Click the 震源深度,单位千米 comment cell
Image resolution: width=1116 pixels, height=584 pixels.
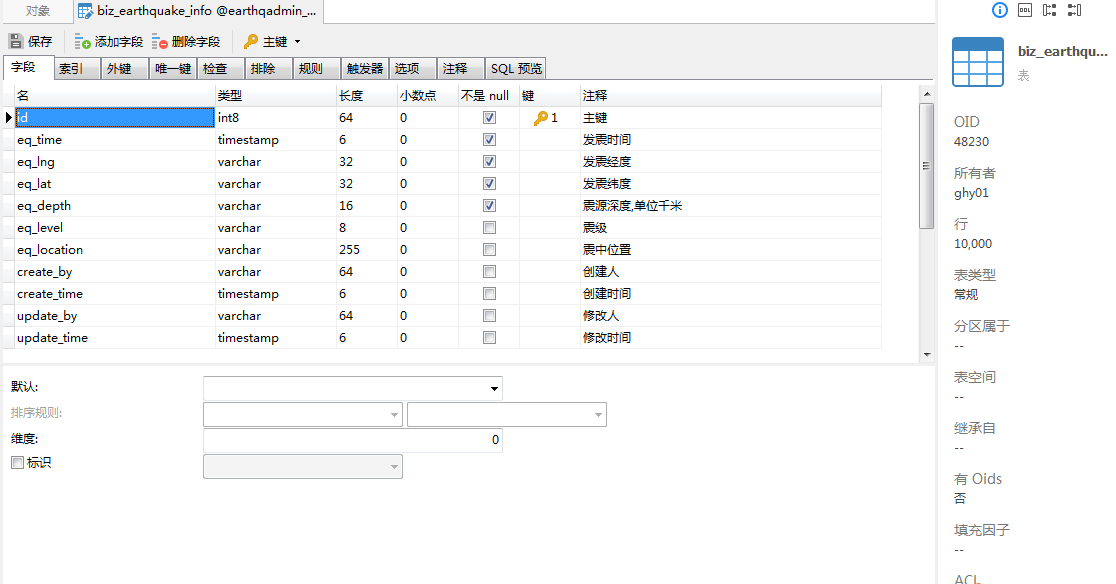click(730, 206)
